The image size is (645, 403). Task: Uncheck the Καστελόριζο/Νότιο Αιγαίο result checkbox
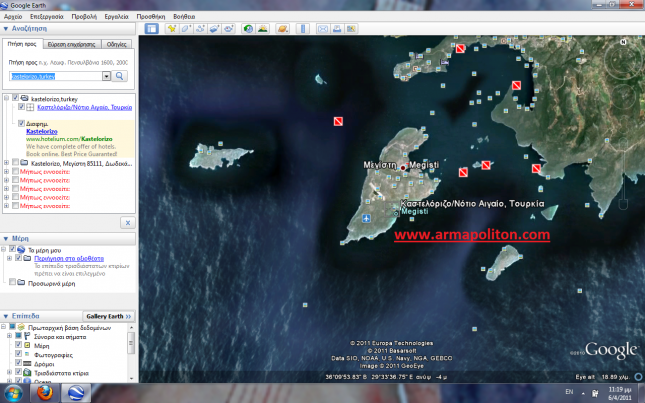tap(21, 107)
